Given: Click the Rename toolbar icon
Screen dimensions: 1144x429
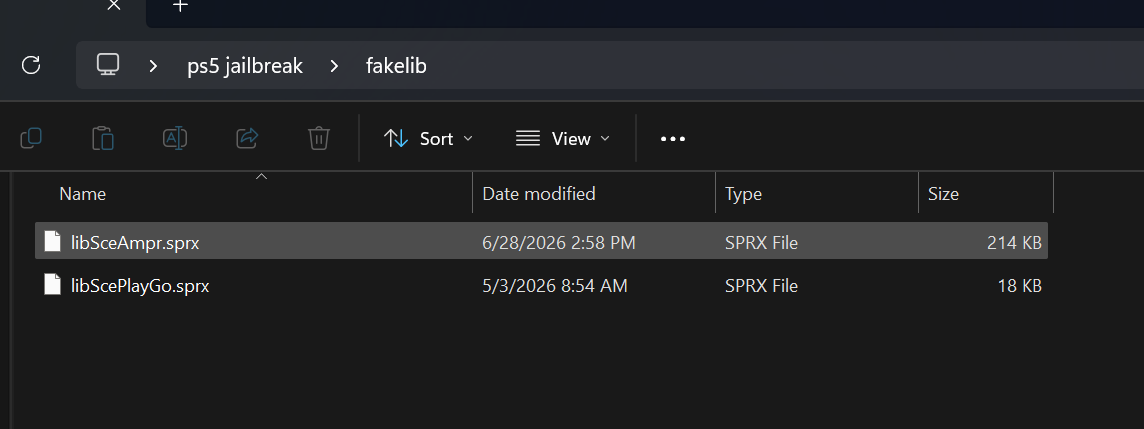Looking at the screenshot, I should click(x=175, y=138).
